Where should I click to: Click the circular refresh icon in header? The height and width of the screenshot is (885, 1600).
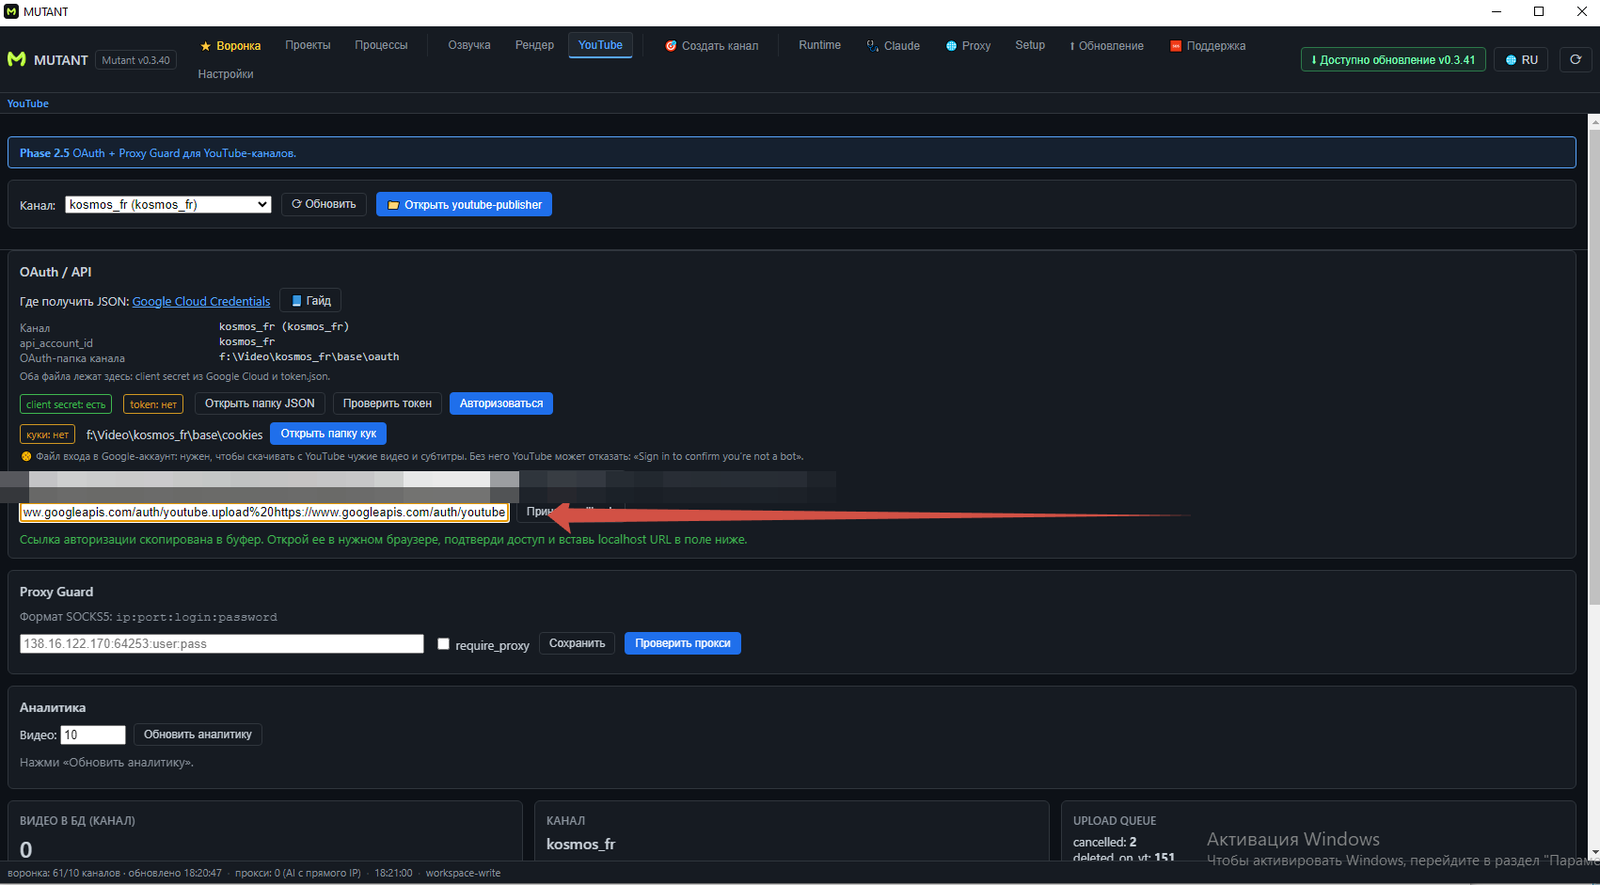click(1575, 60)
